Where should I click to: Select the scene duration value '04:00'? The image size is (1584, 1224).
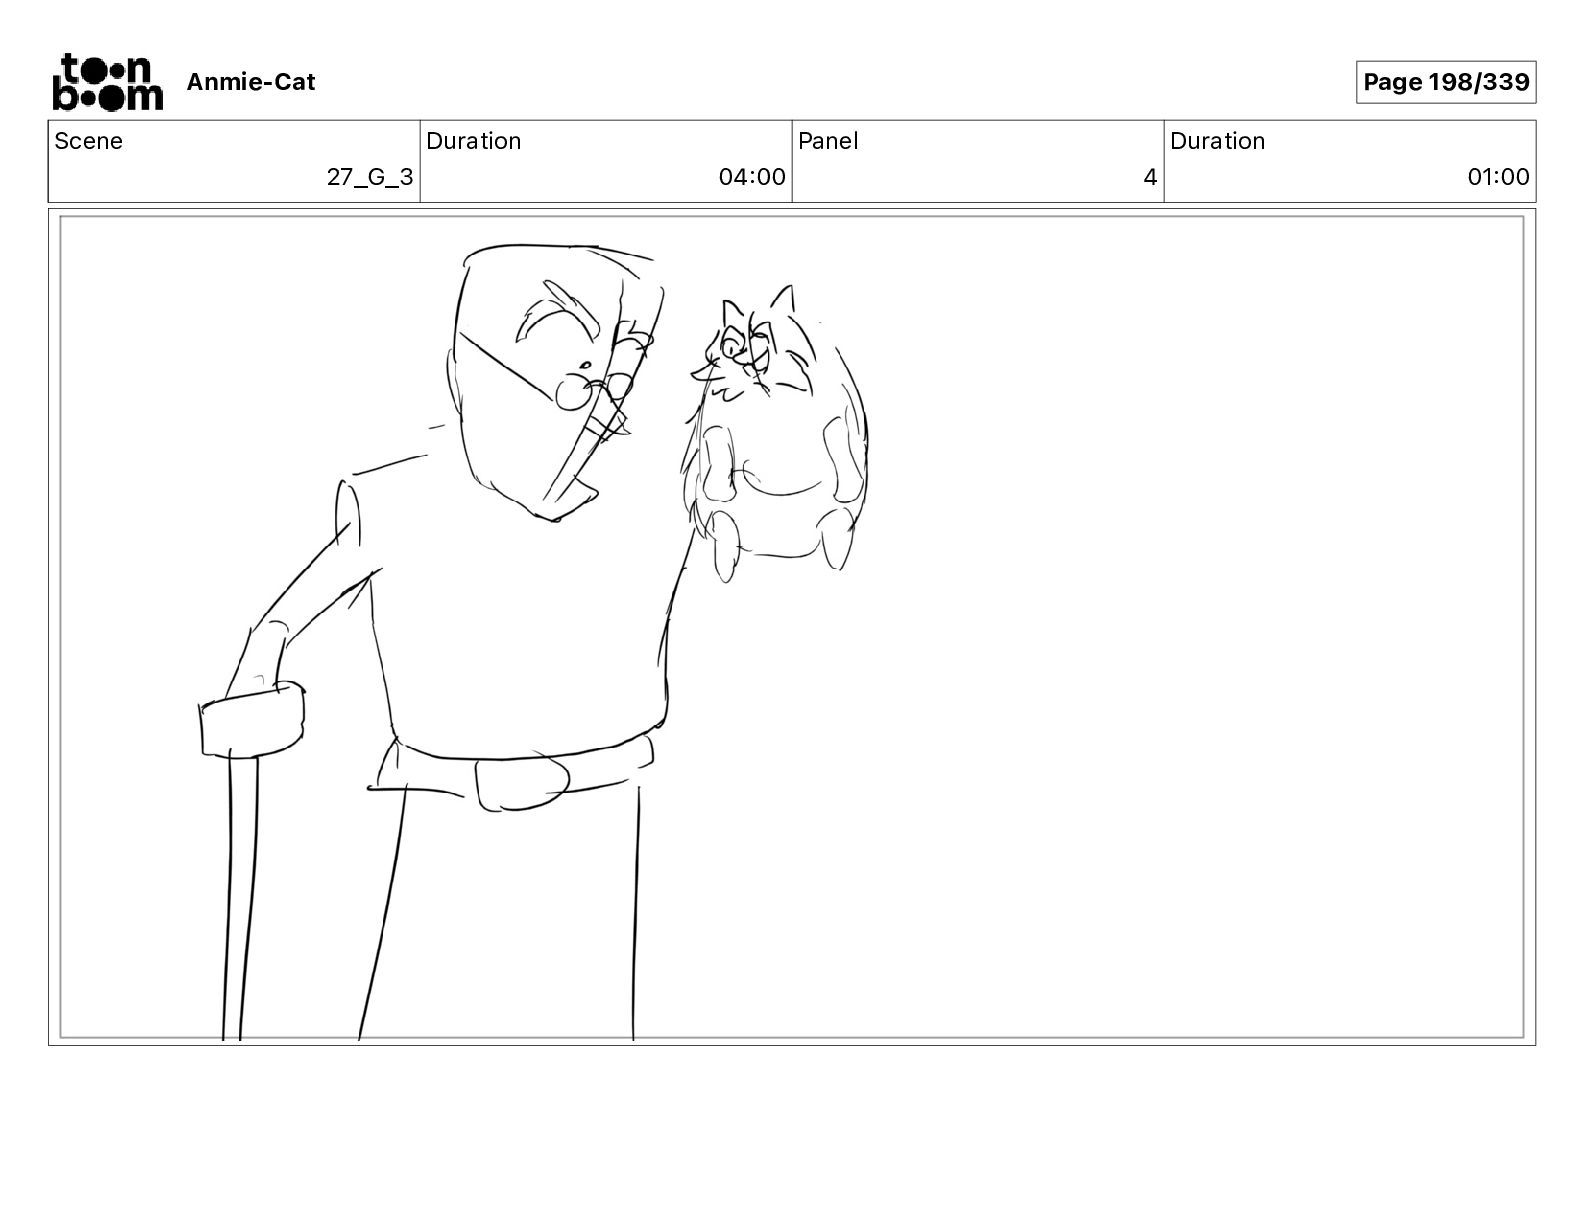[752, 177]
